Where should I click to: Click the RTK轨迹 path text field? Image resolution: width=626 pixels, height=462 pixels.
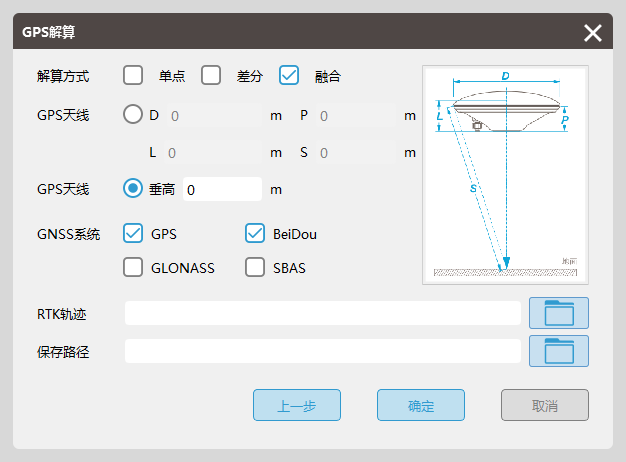click(x=322, y=314)
